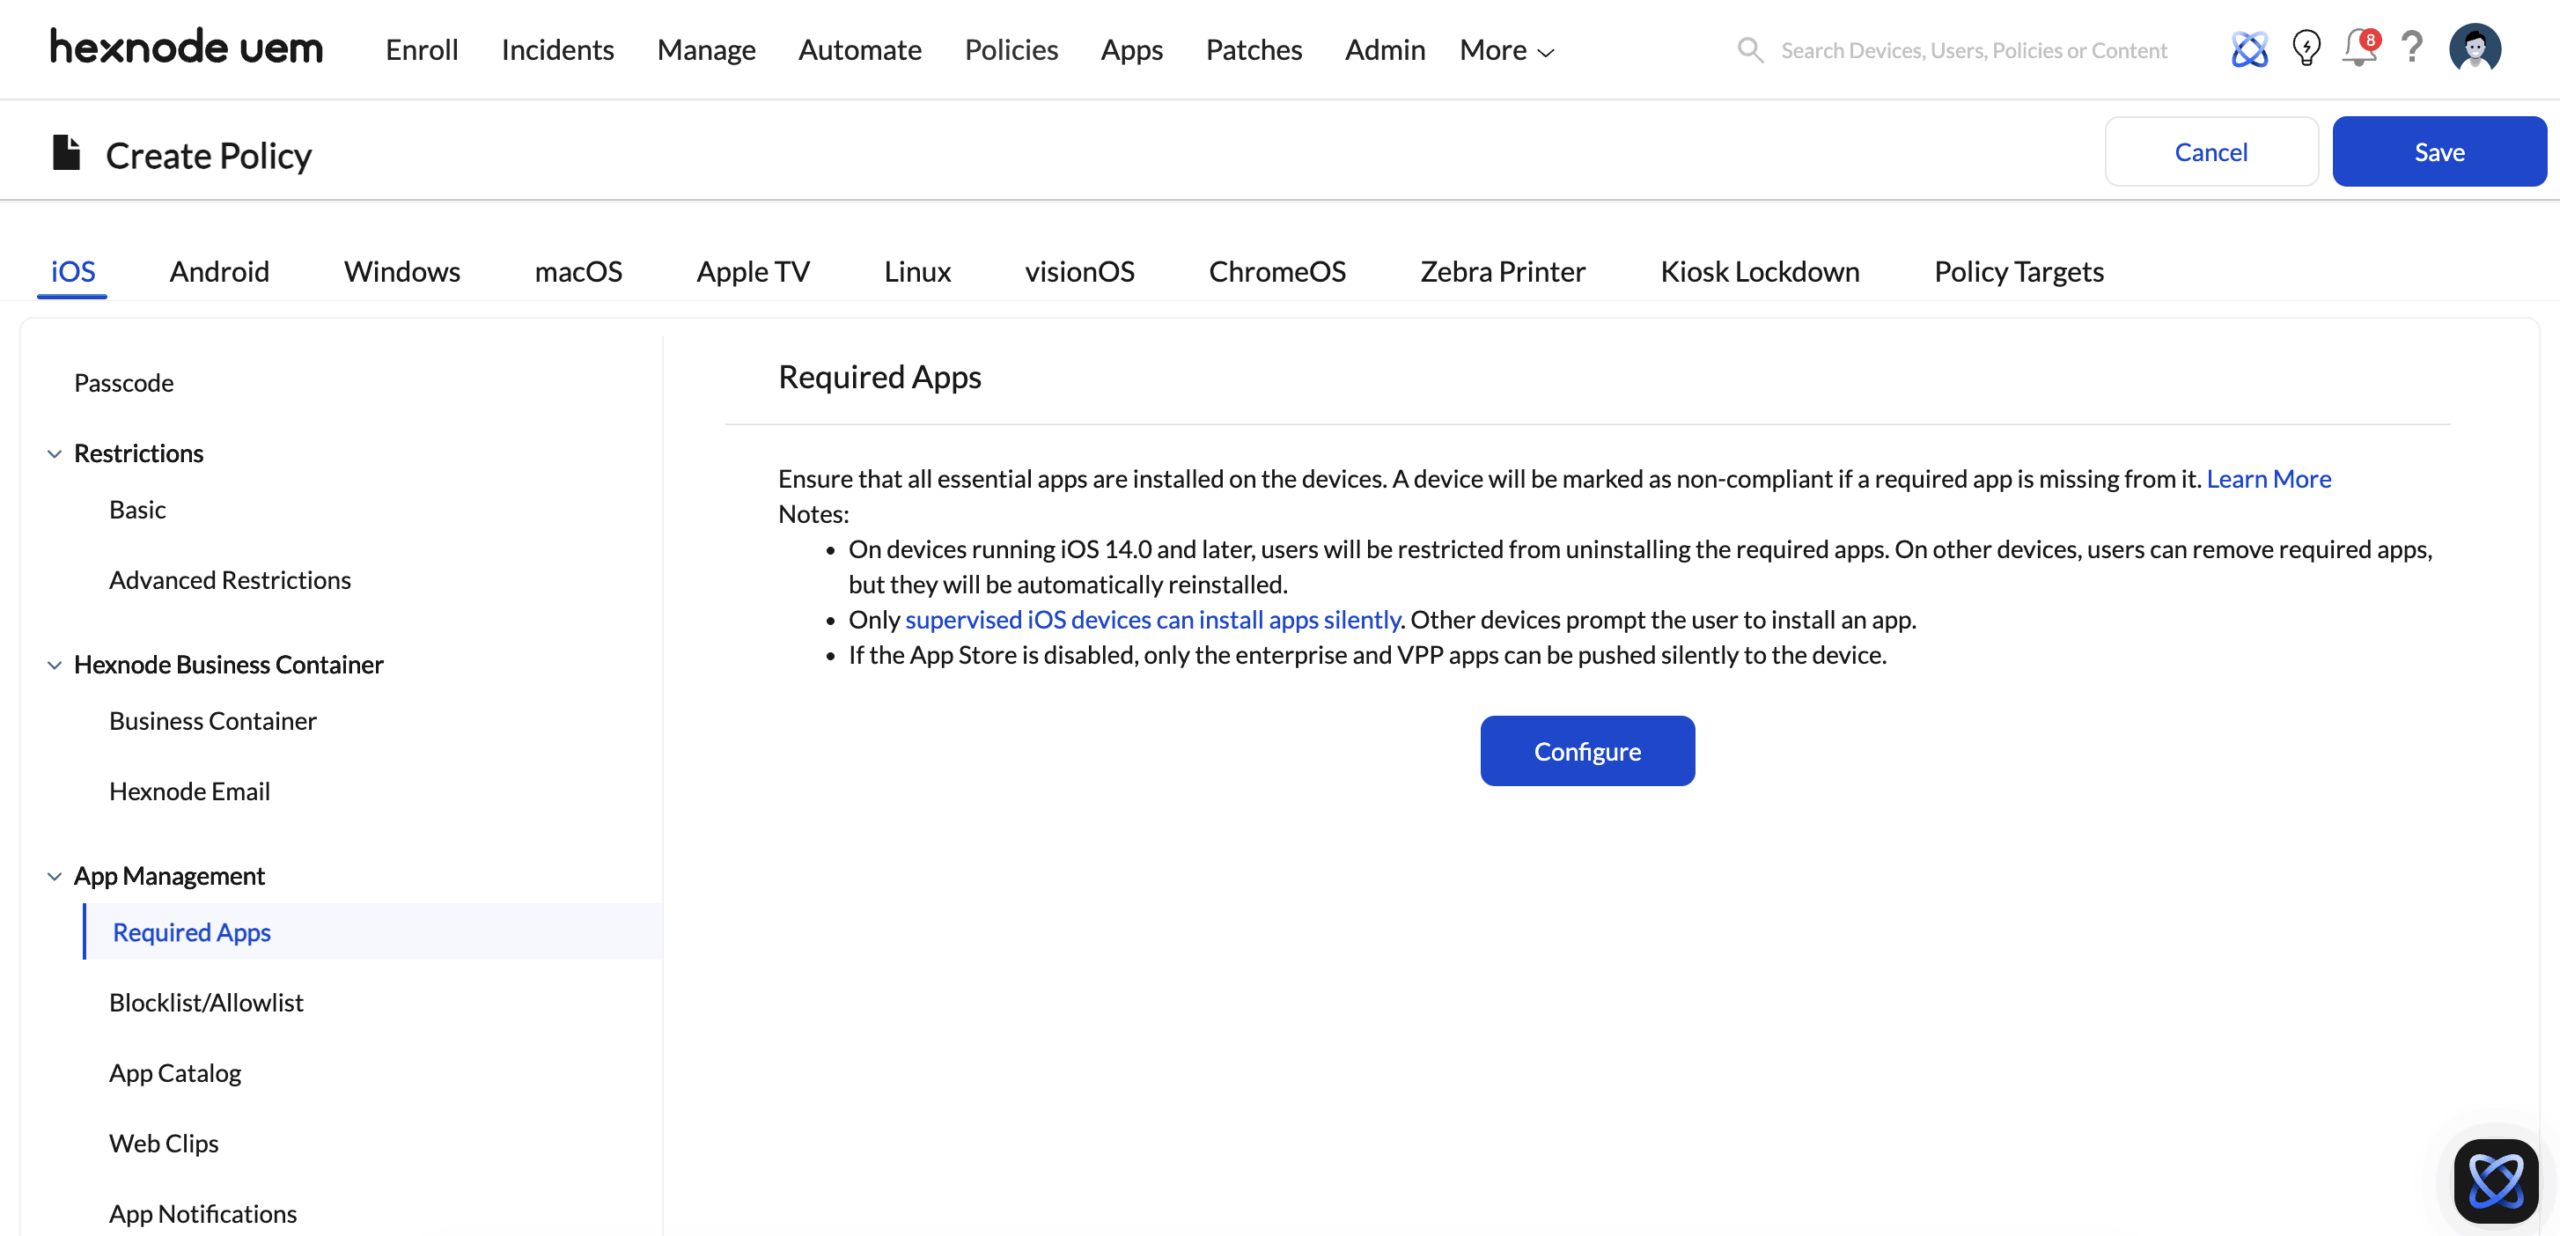Screen dimensions: 2560x1236
Task: Select Business Container in the sidebar
Action: point(213,721)
